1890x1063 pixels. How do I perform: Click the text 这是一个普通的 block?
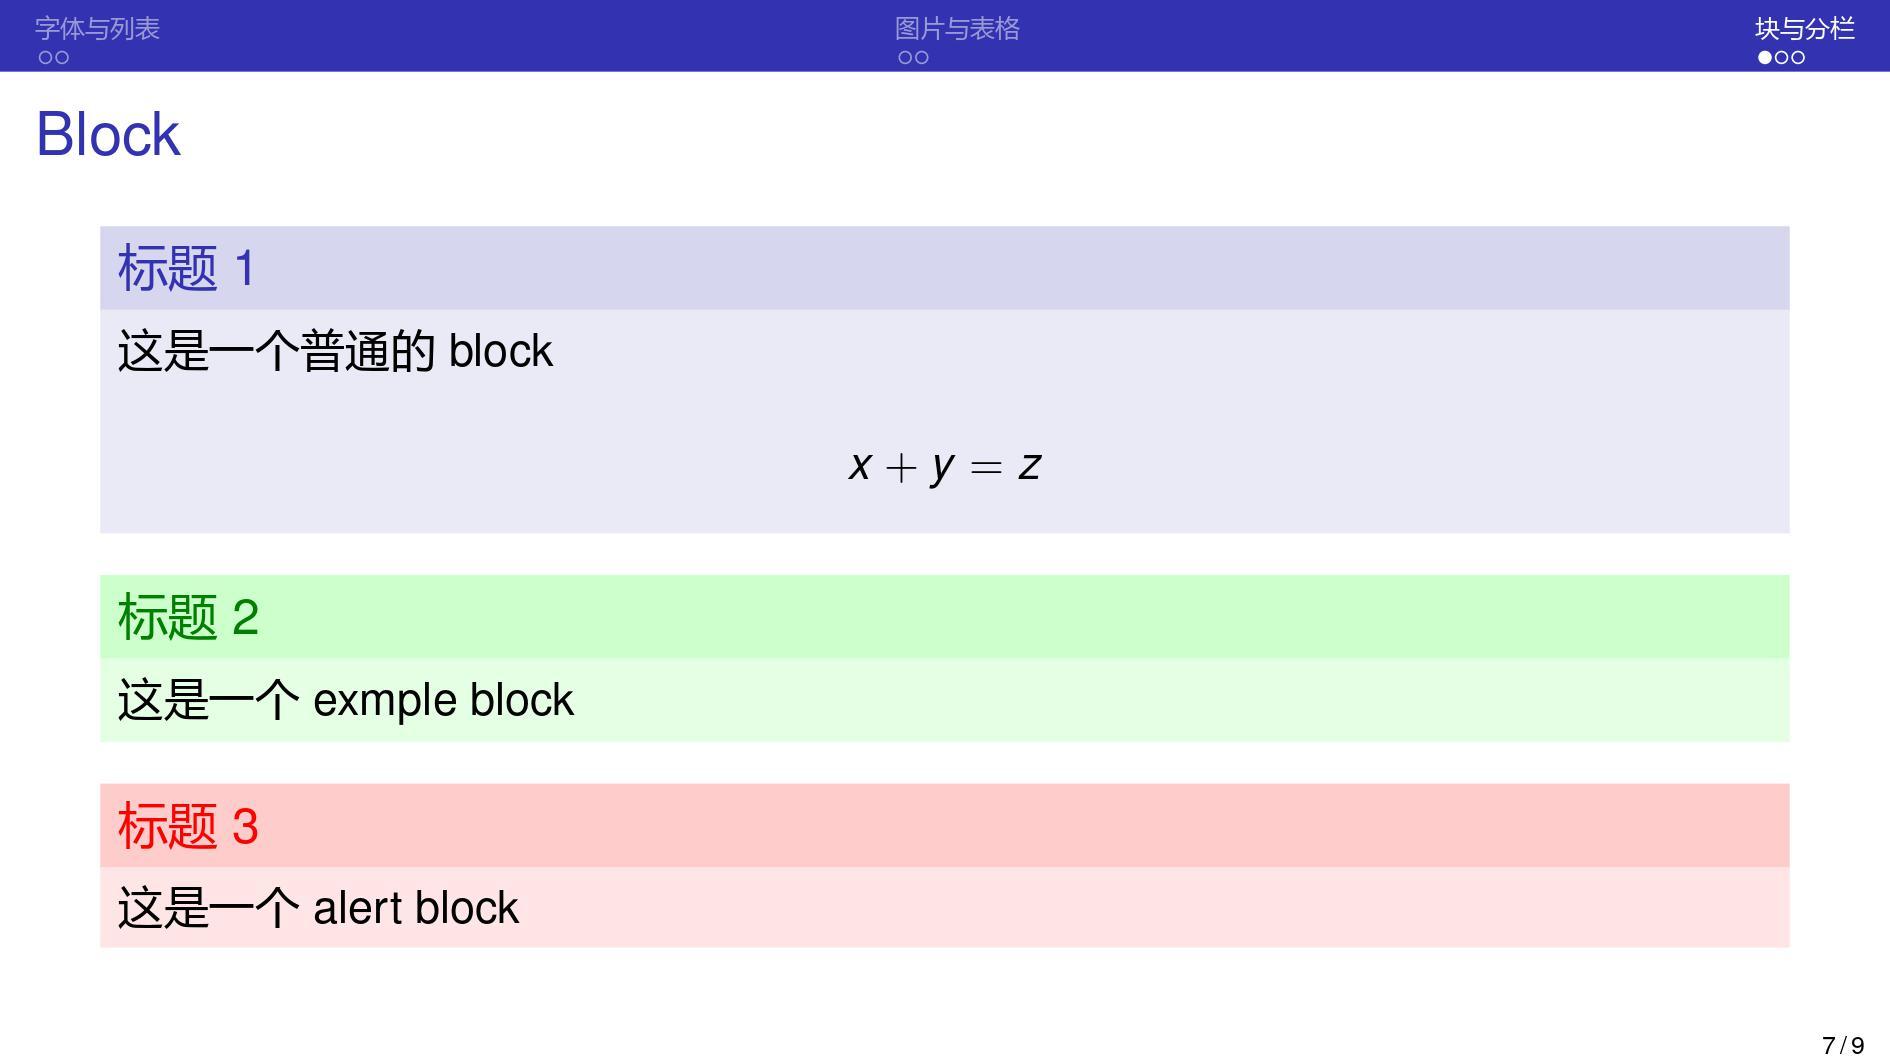tap(335, 351)
